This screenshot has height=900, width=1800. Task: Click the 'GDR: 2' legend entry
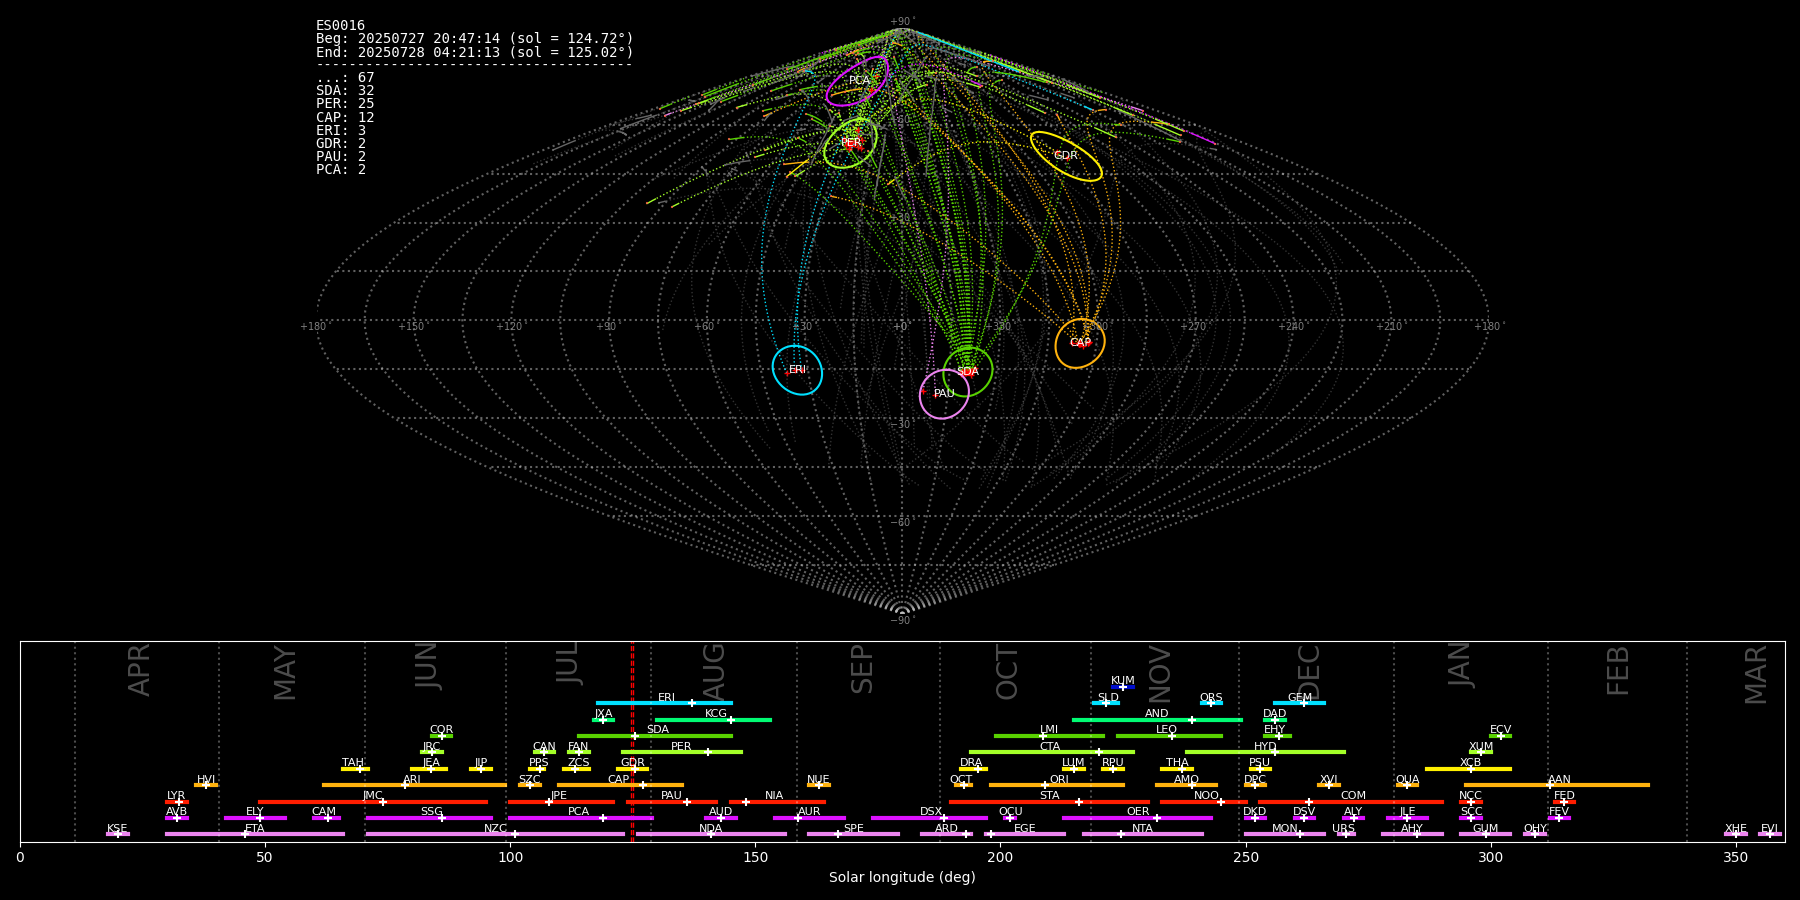341,144
